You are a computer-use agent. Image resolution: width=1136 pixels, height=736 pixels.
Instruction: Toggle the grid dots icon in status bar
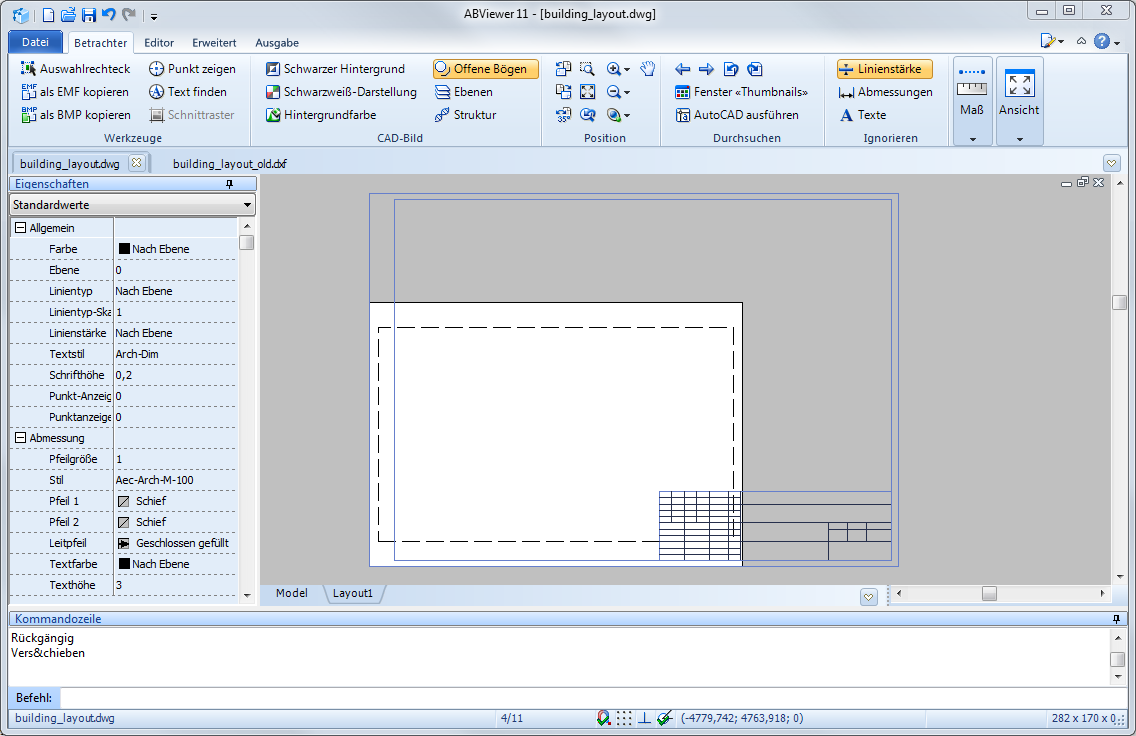624,718
